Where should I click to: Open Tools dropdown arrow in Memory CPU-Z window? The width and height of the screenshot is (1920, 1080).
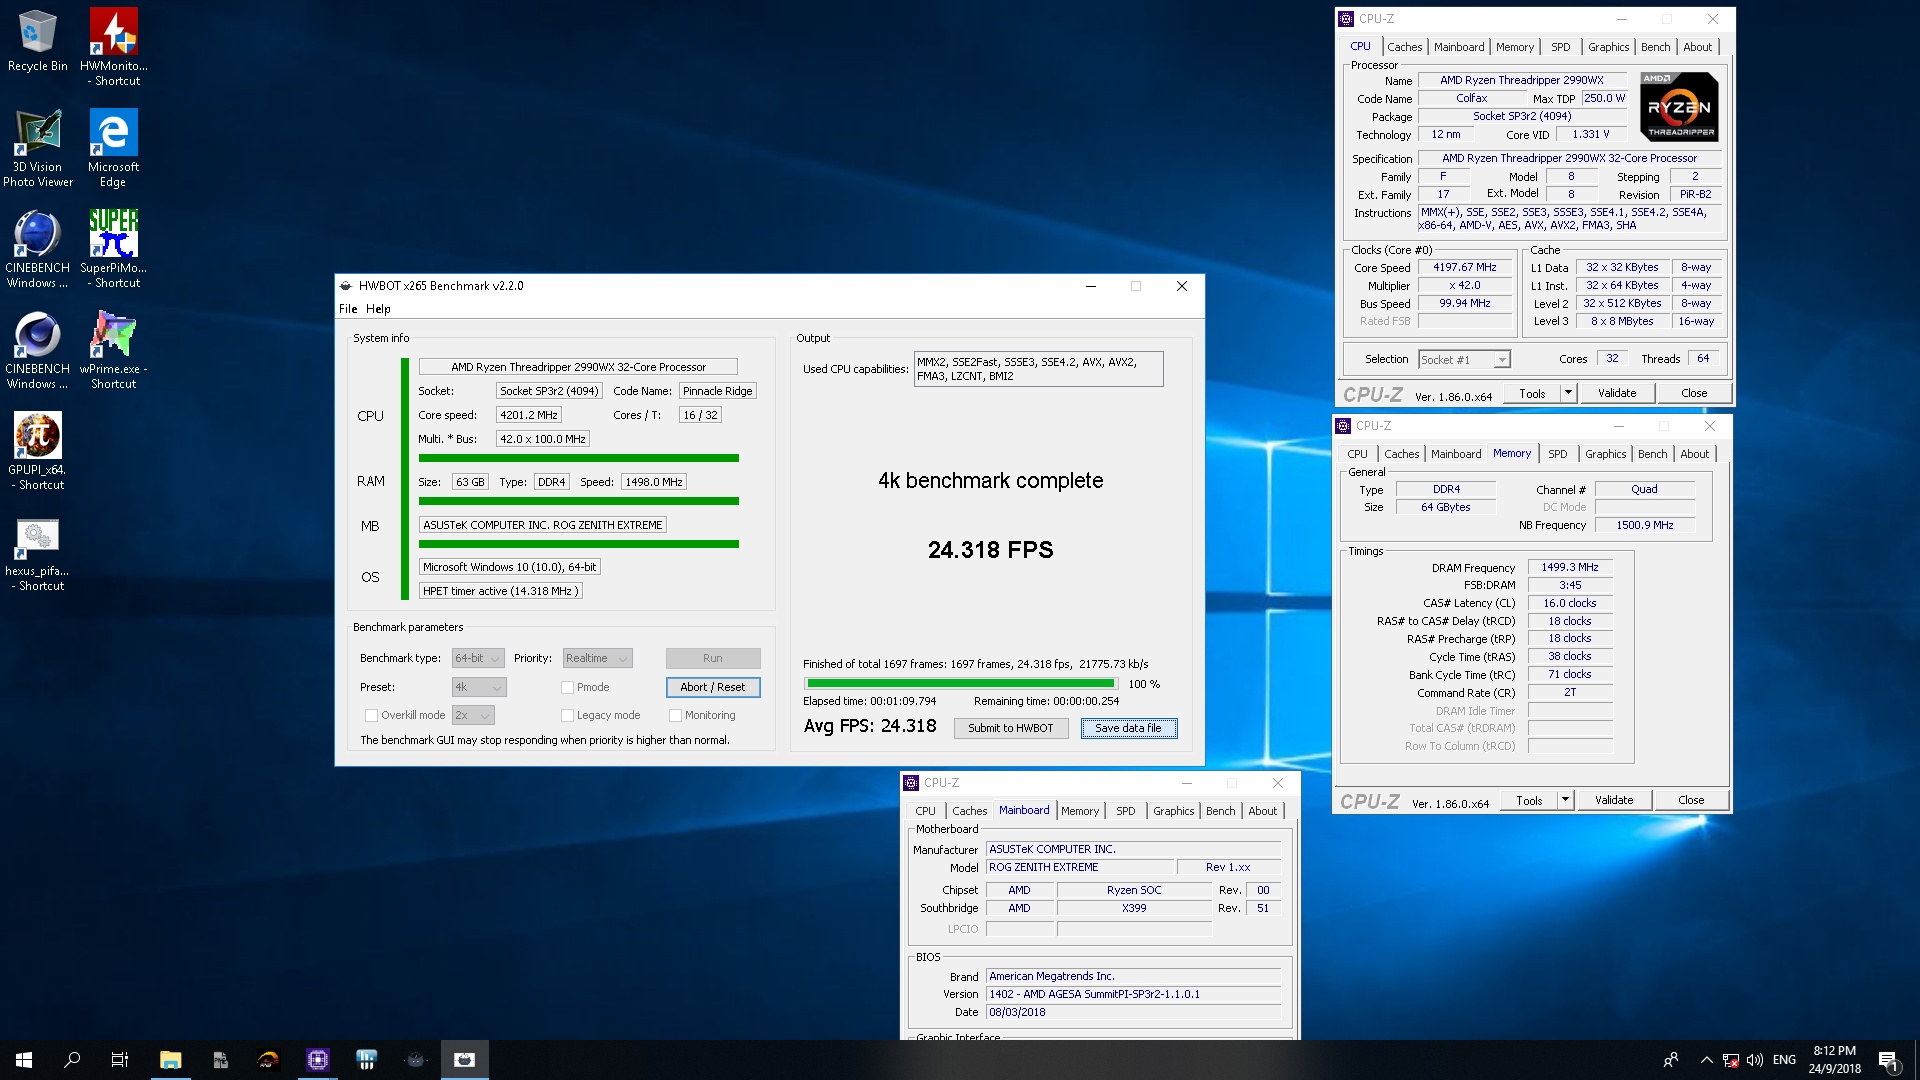(1565, 800)
